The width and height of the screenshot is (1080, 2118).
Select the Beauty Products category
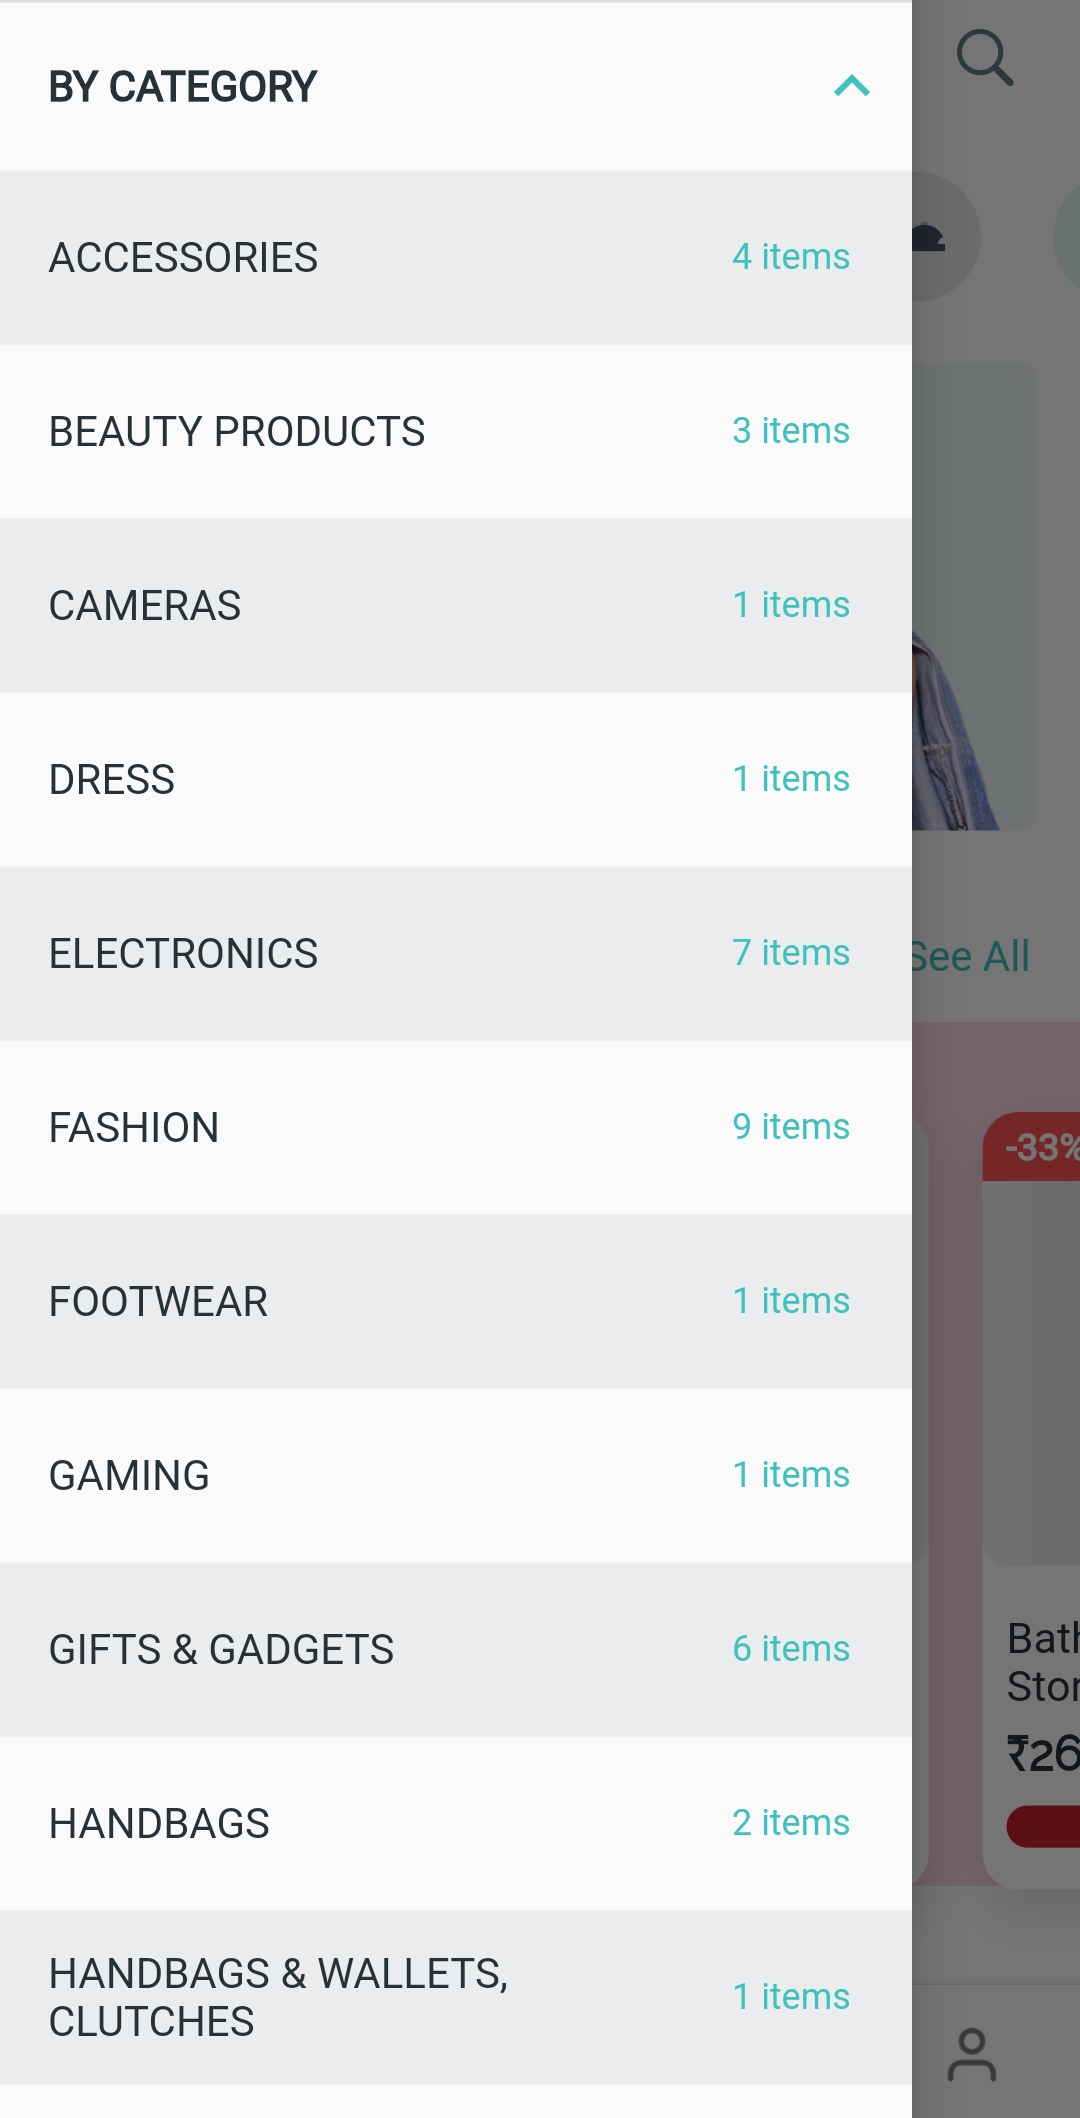pyautogui.click(x=456, y=432)
